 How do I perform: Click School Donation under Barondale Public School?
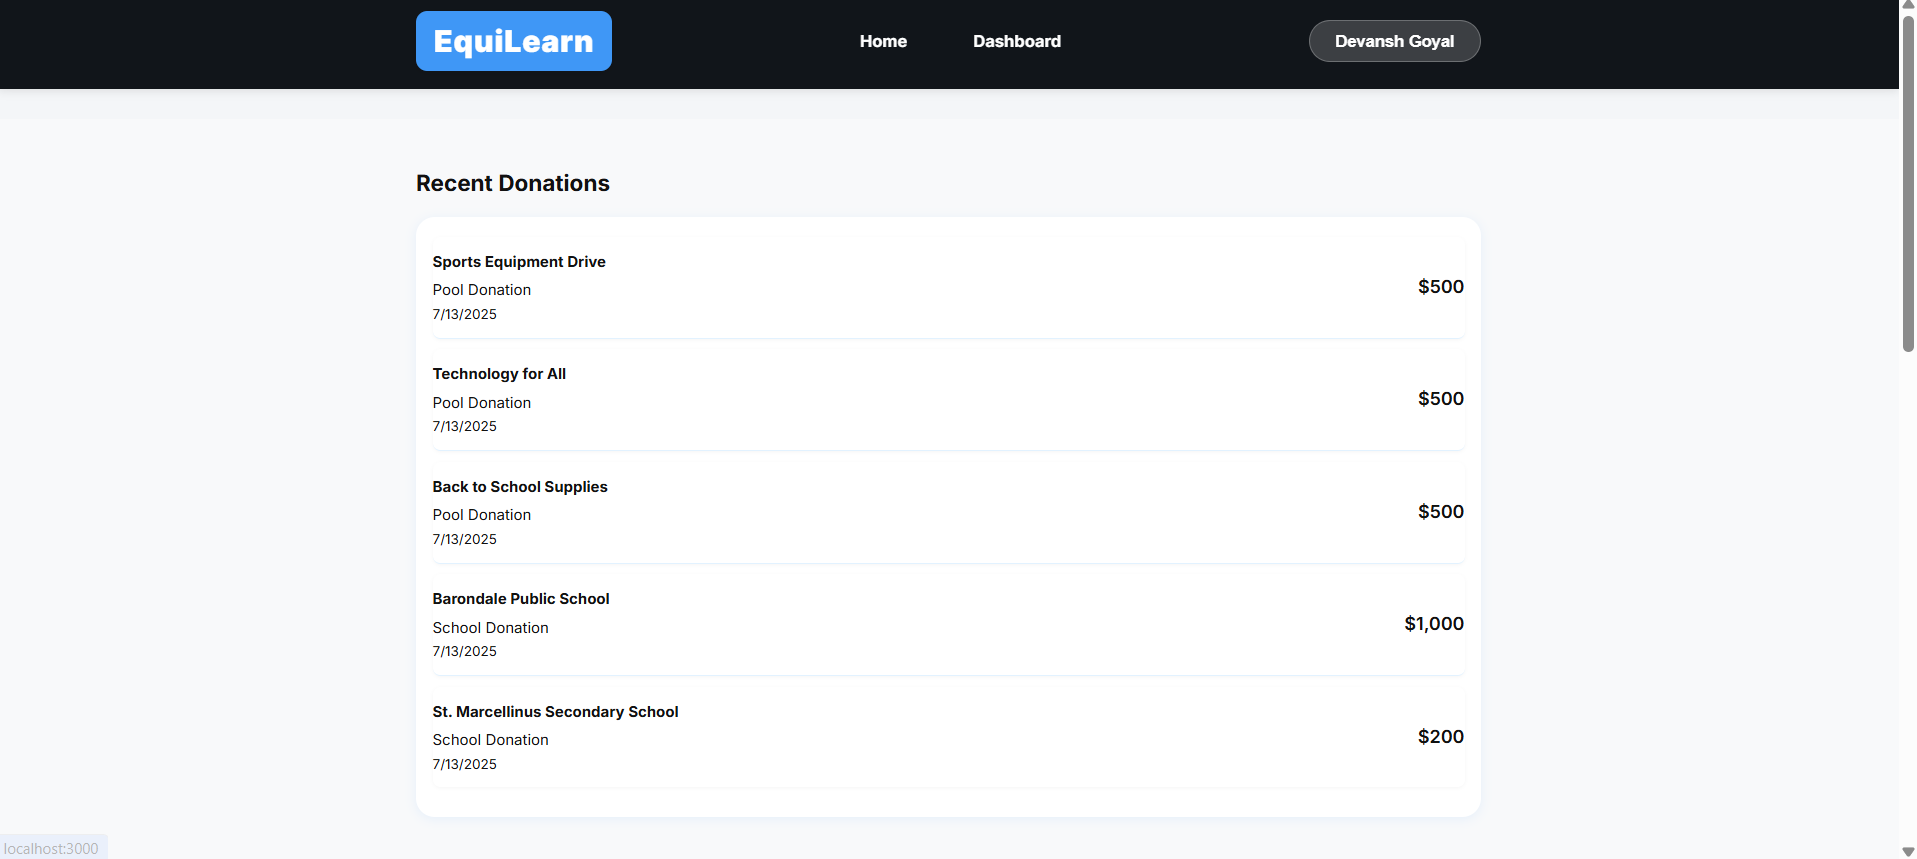coord(490,627)
